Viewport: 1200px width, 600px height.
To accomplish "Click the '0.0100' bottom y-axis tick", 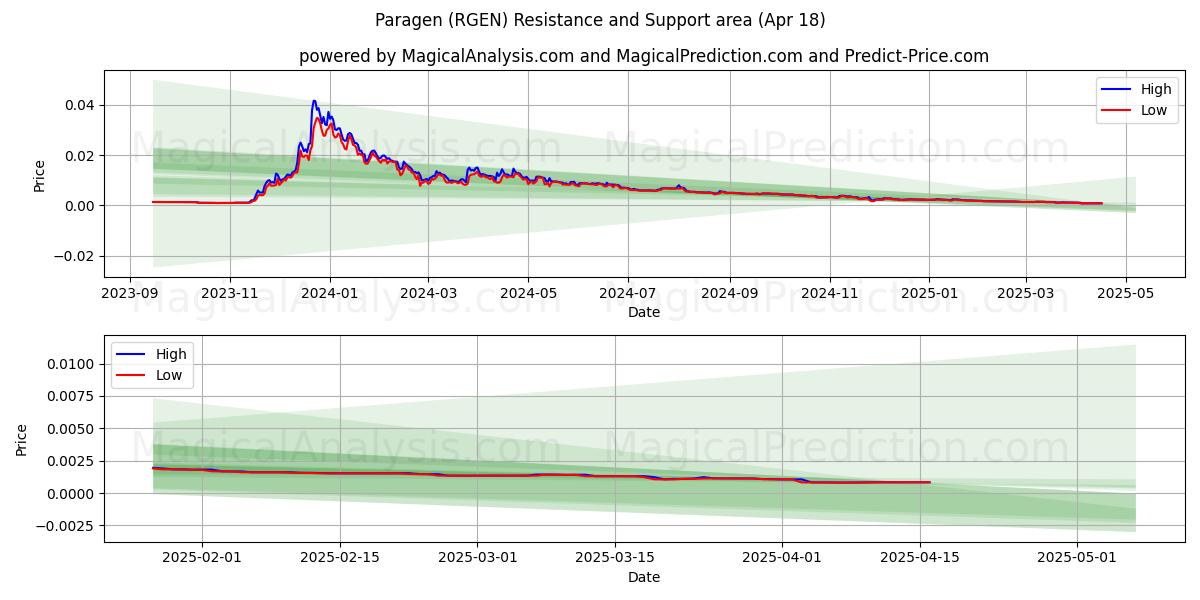I will pyautogui.click(x=70, y=364).
